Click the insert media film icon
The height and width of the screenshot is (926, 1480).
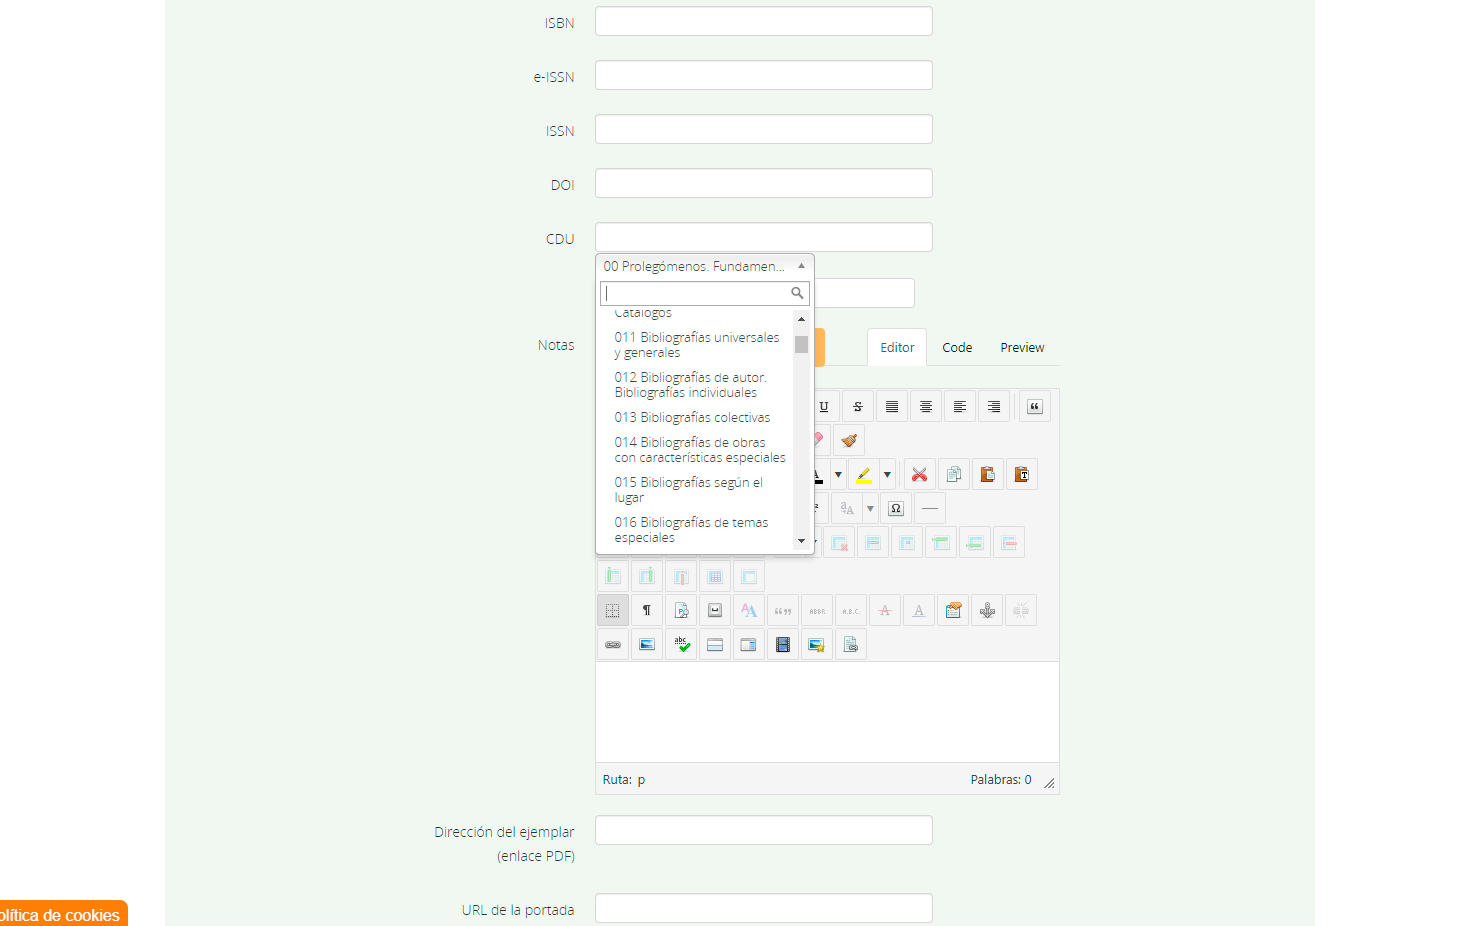pyautogui.click(x=783, y=645)
